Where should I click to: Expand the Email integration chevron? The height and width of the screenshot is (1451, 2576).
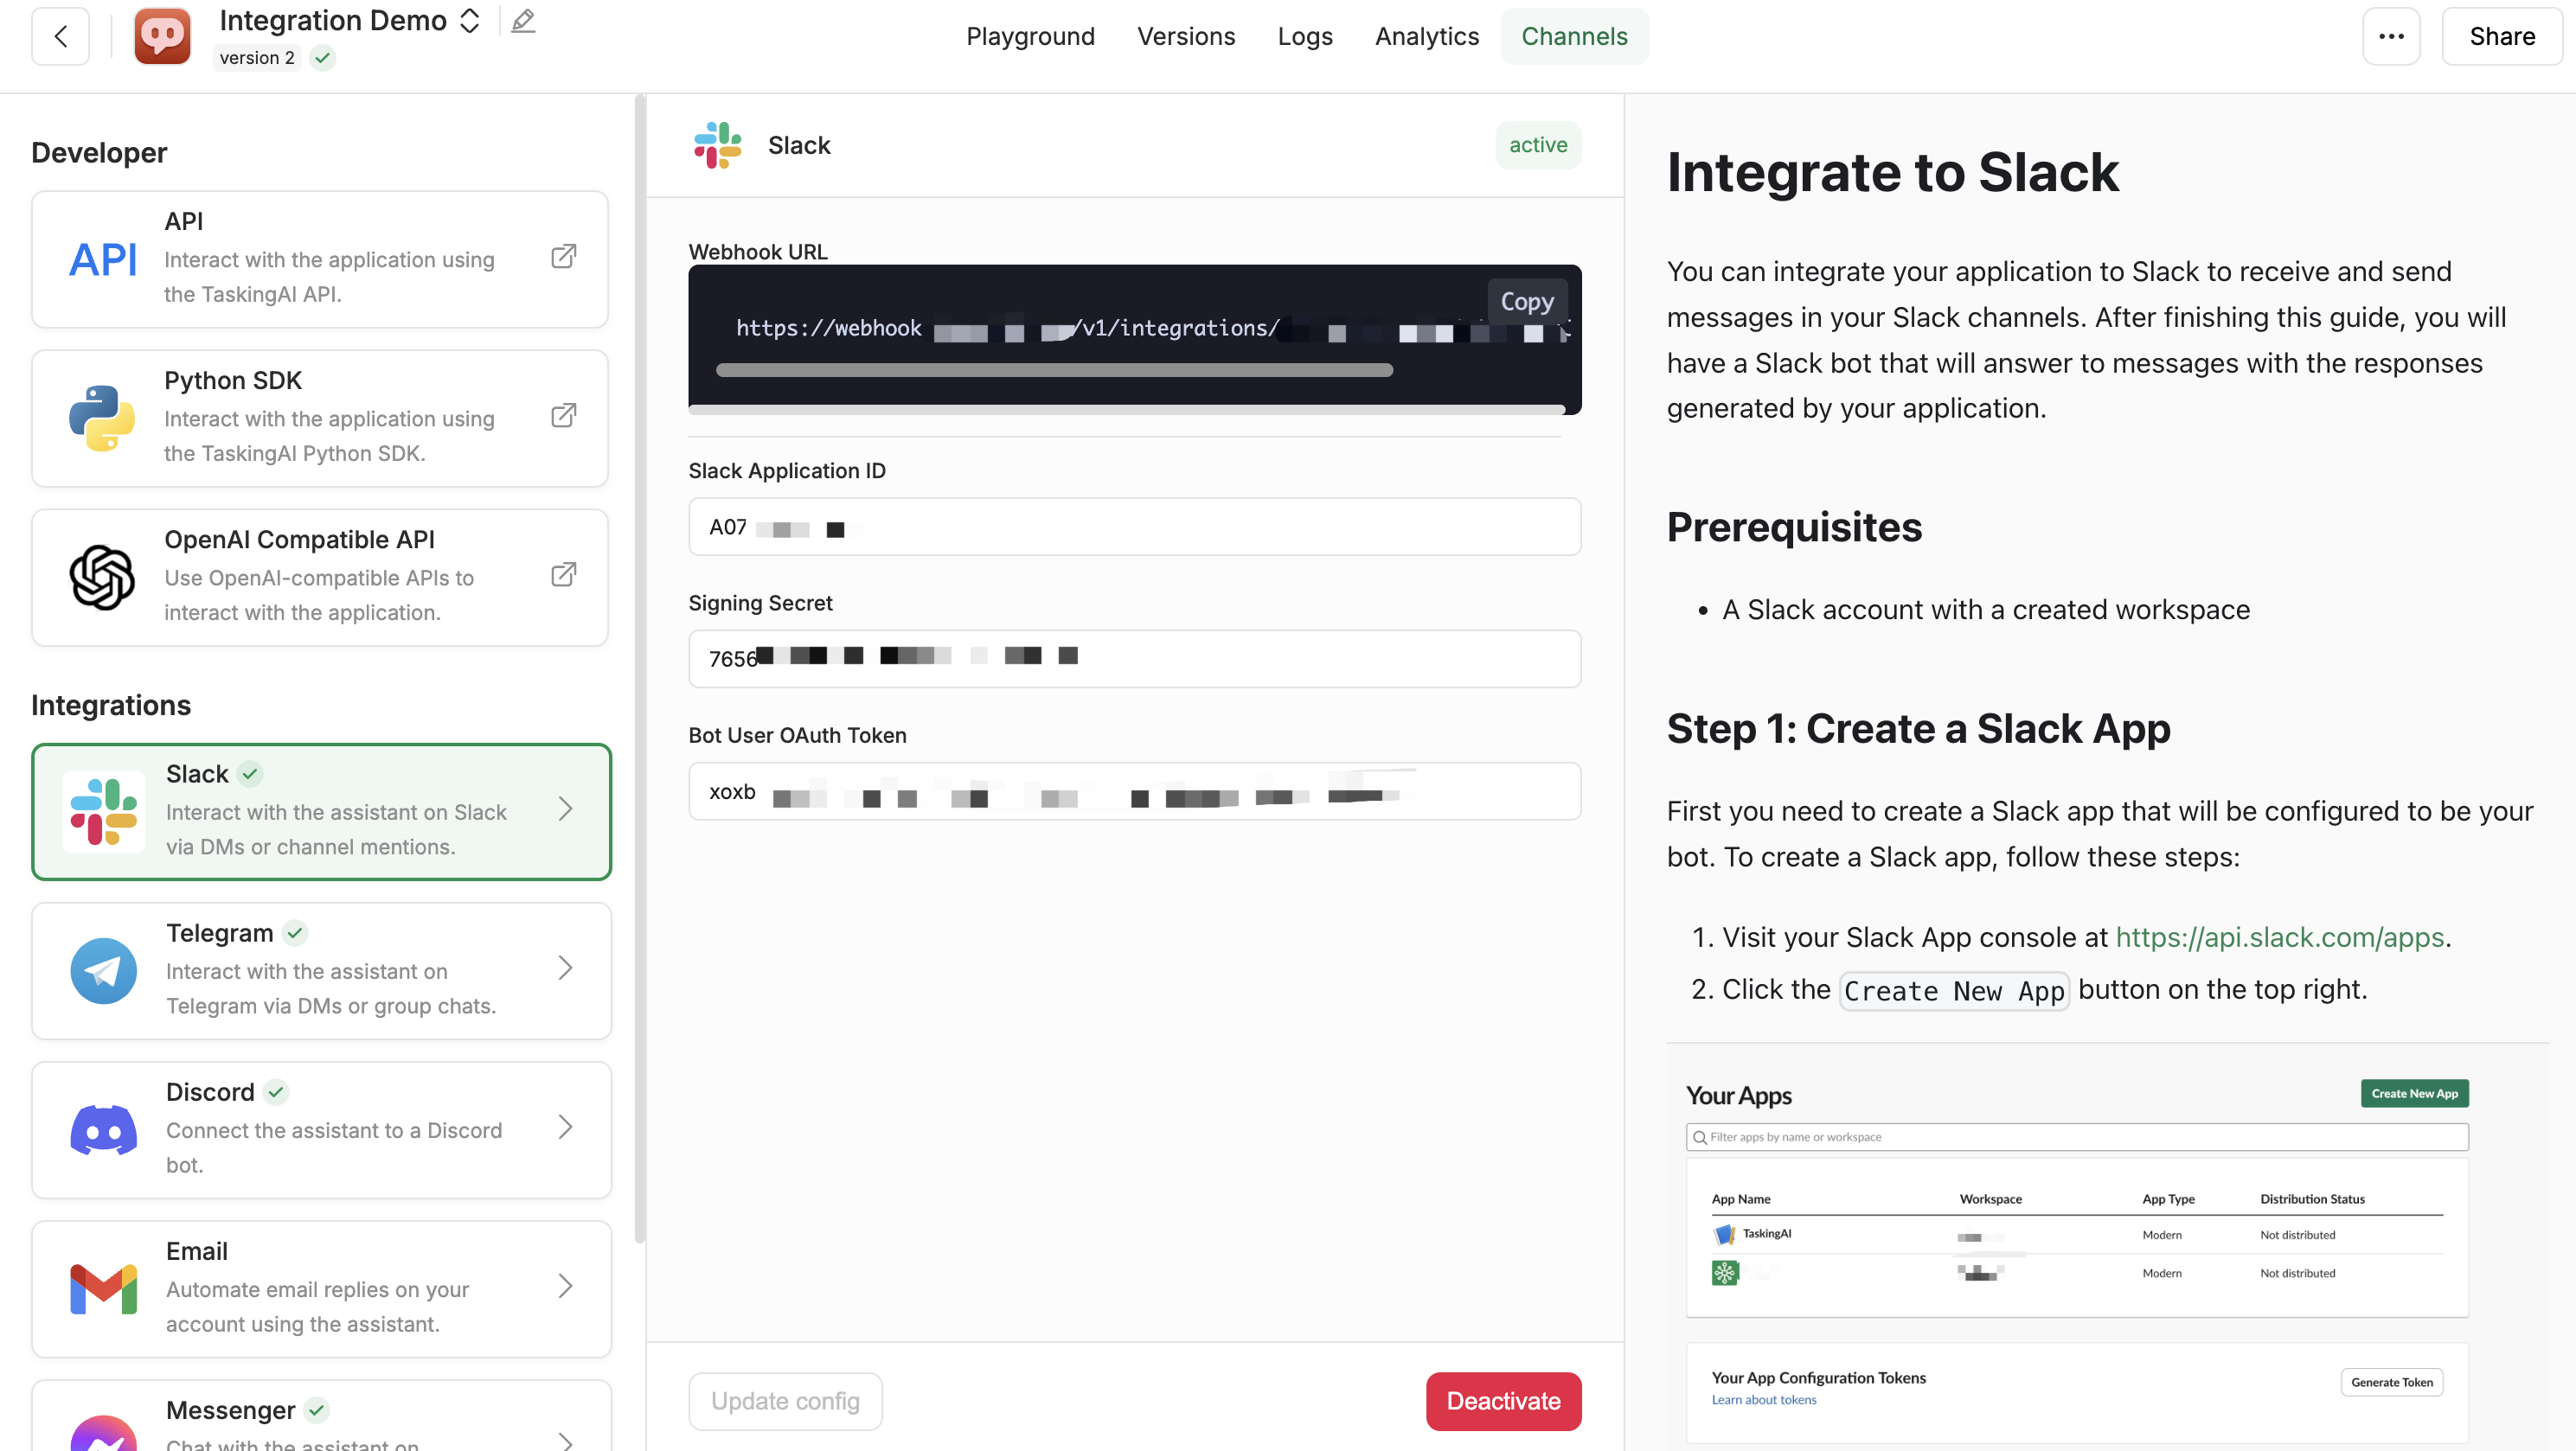point(566,1286)
